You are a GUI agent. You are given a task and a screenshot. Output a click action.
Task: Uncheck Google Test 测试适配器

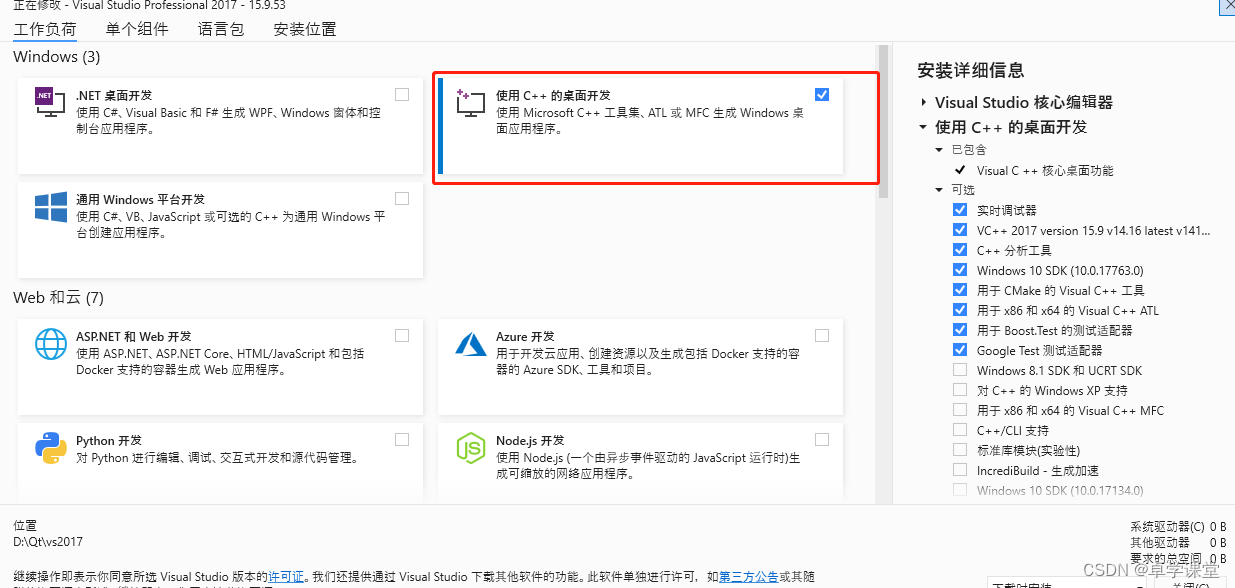[960, 350]
